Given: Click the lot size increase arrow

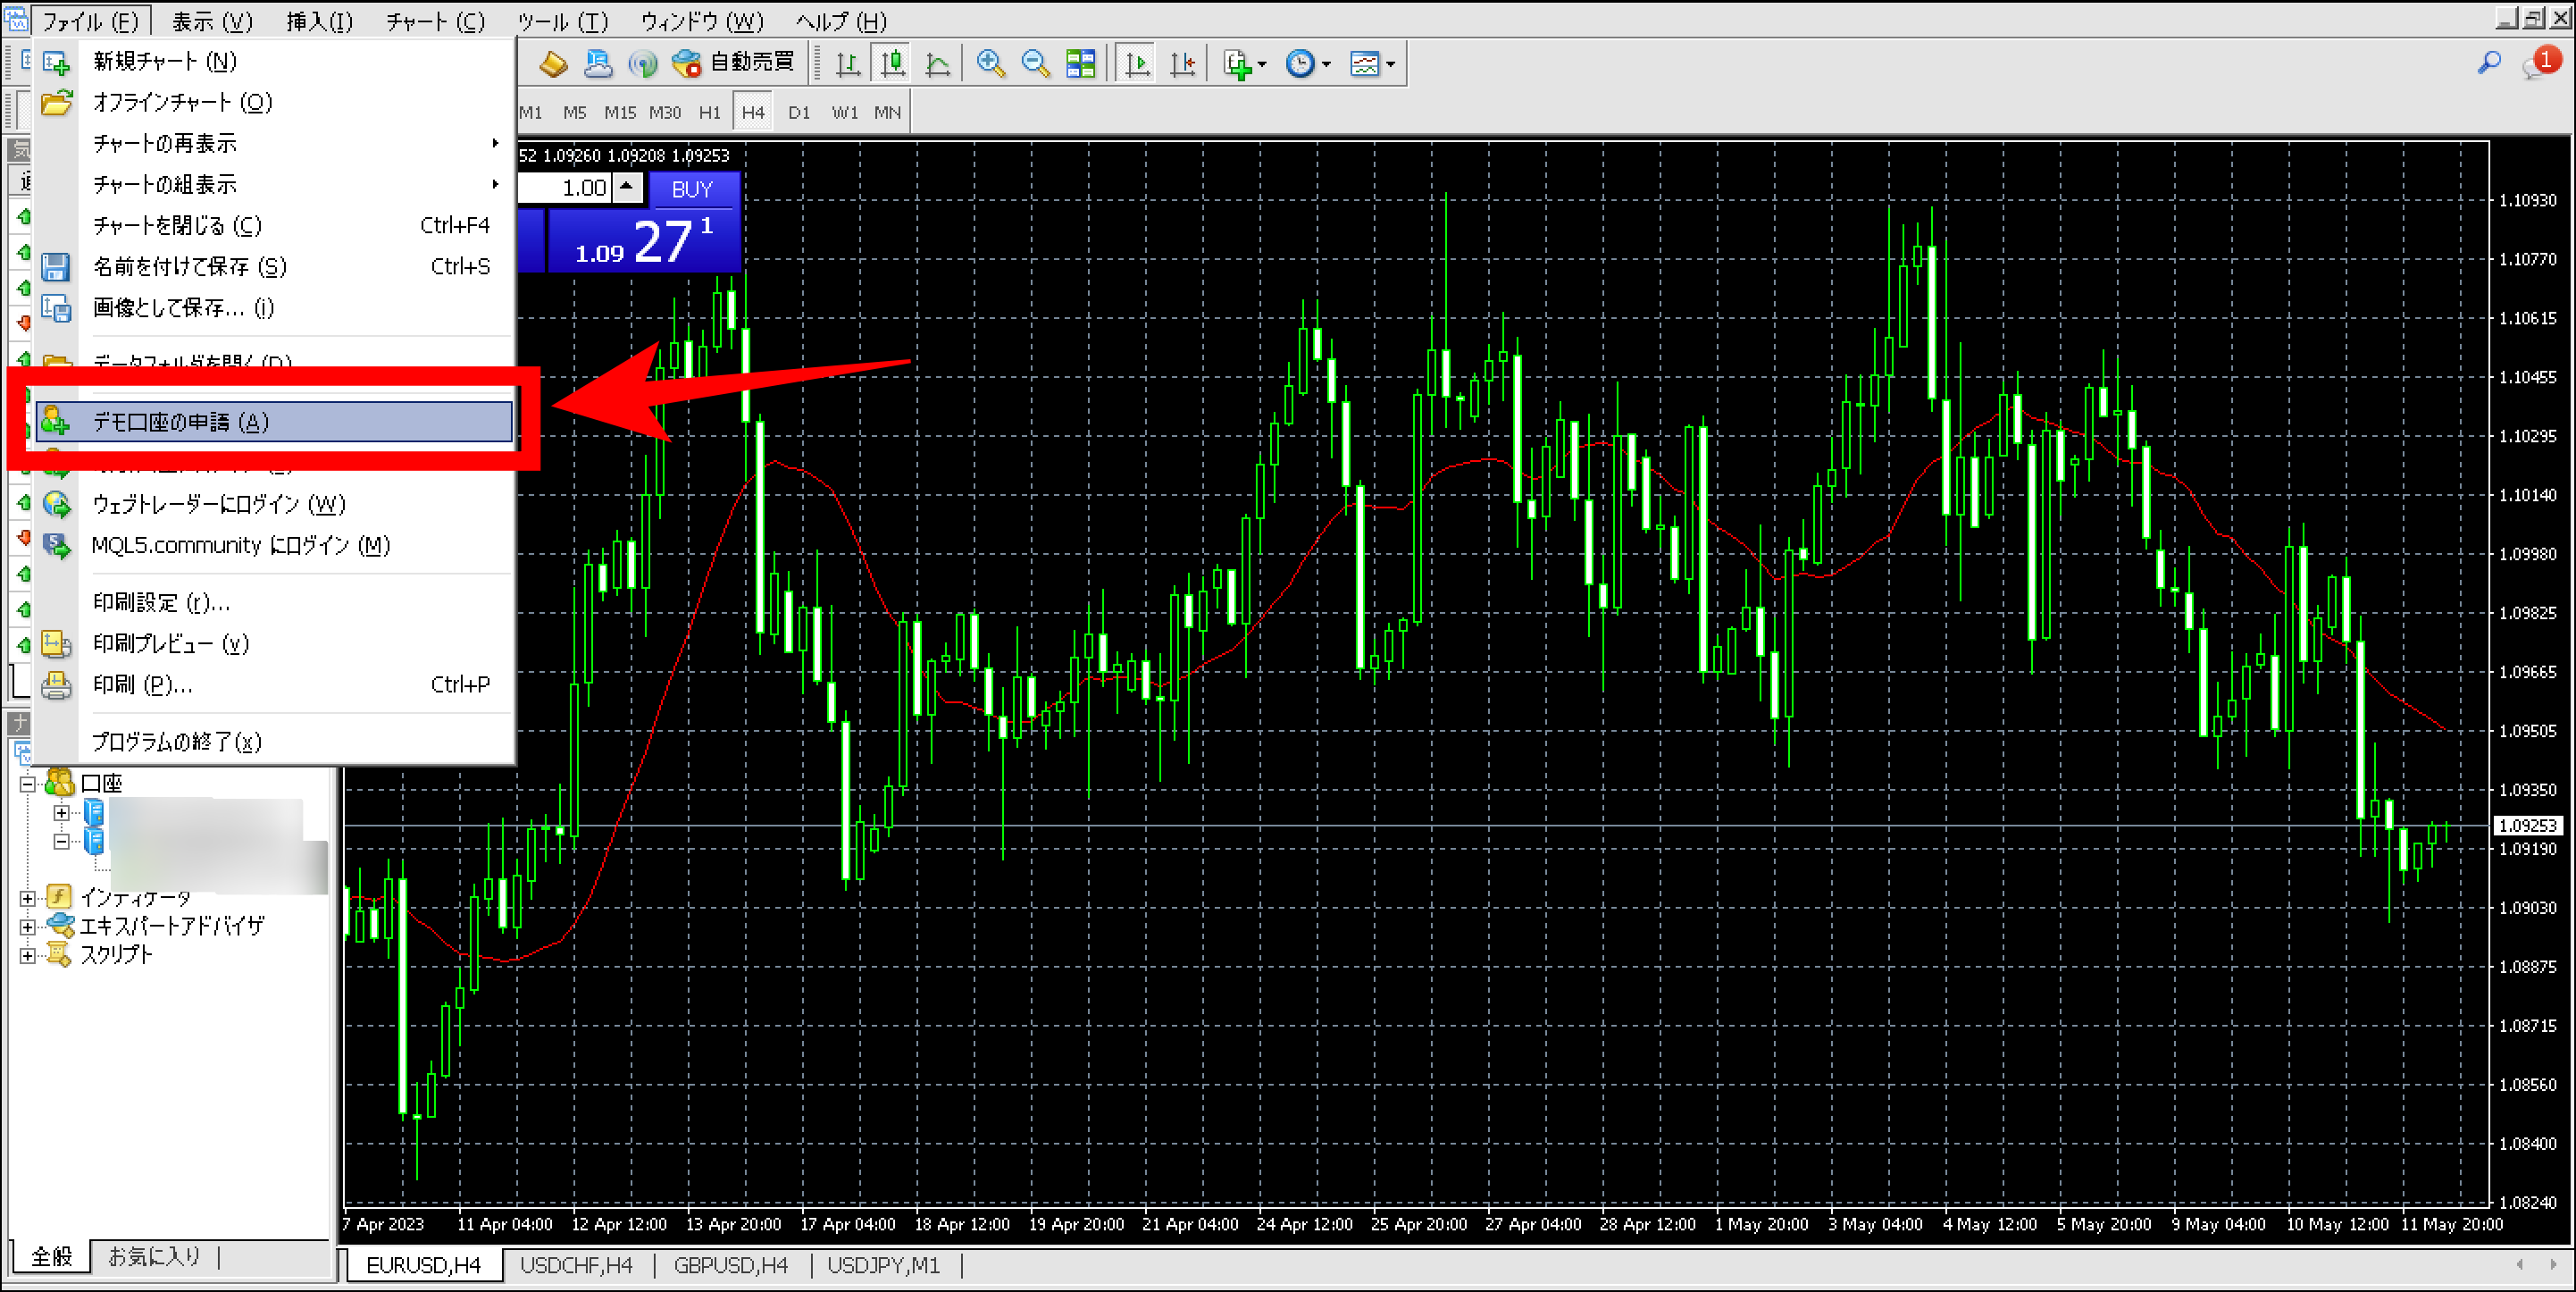Looking at the screenshot, I should 627,186.
